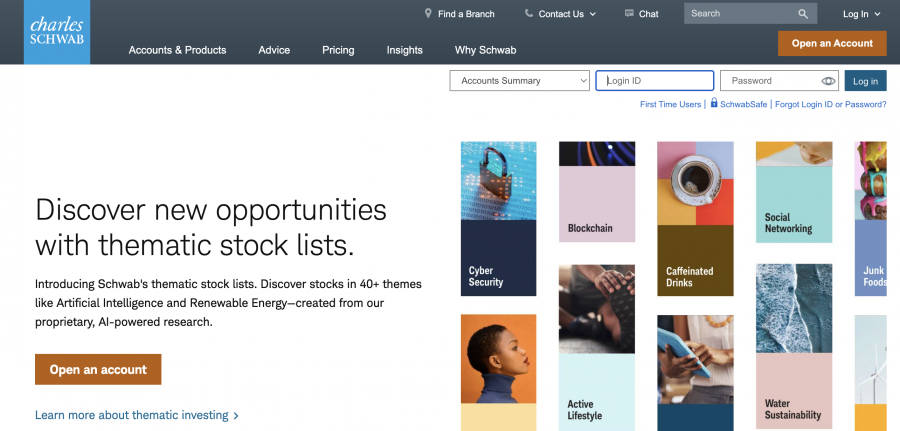Screen dimensions: 900x431
Task: Expand the top-right Log In menu
Action: click(861, 14)
